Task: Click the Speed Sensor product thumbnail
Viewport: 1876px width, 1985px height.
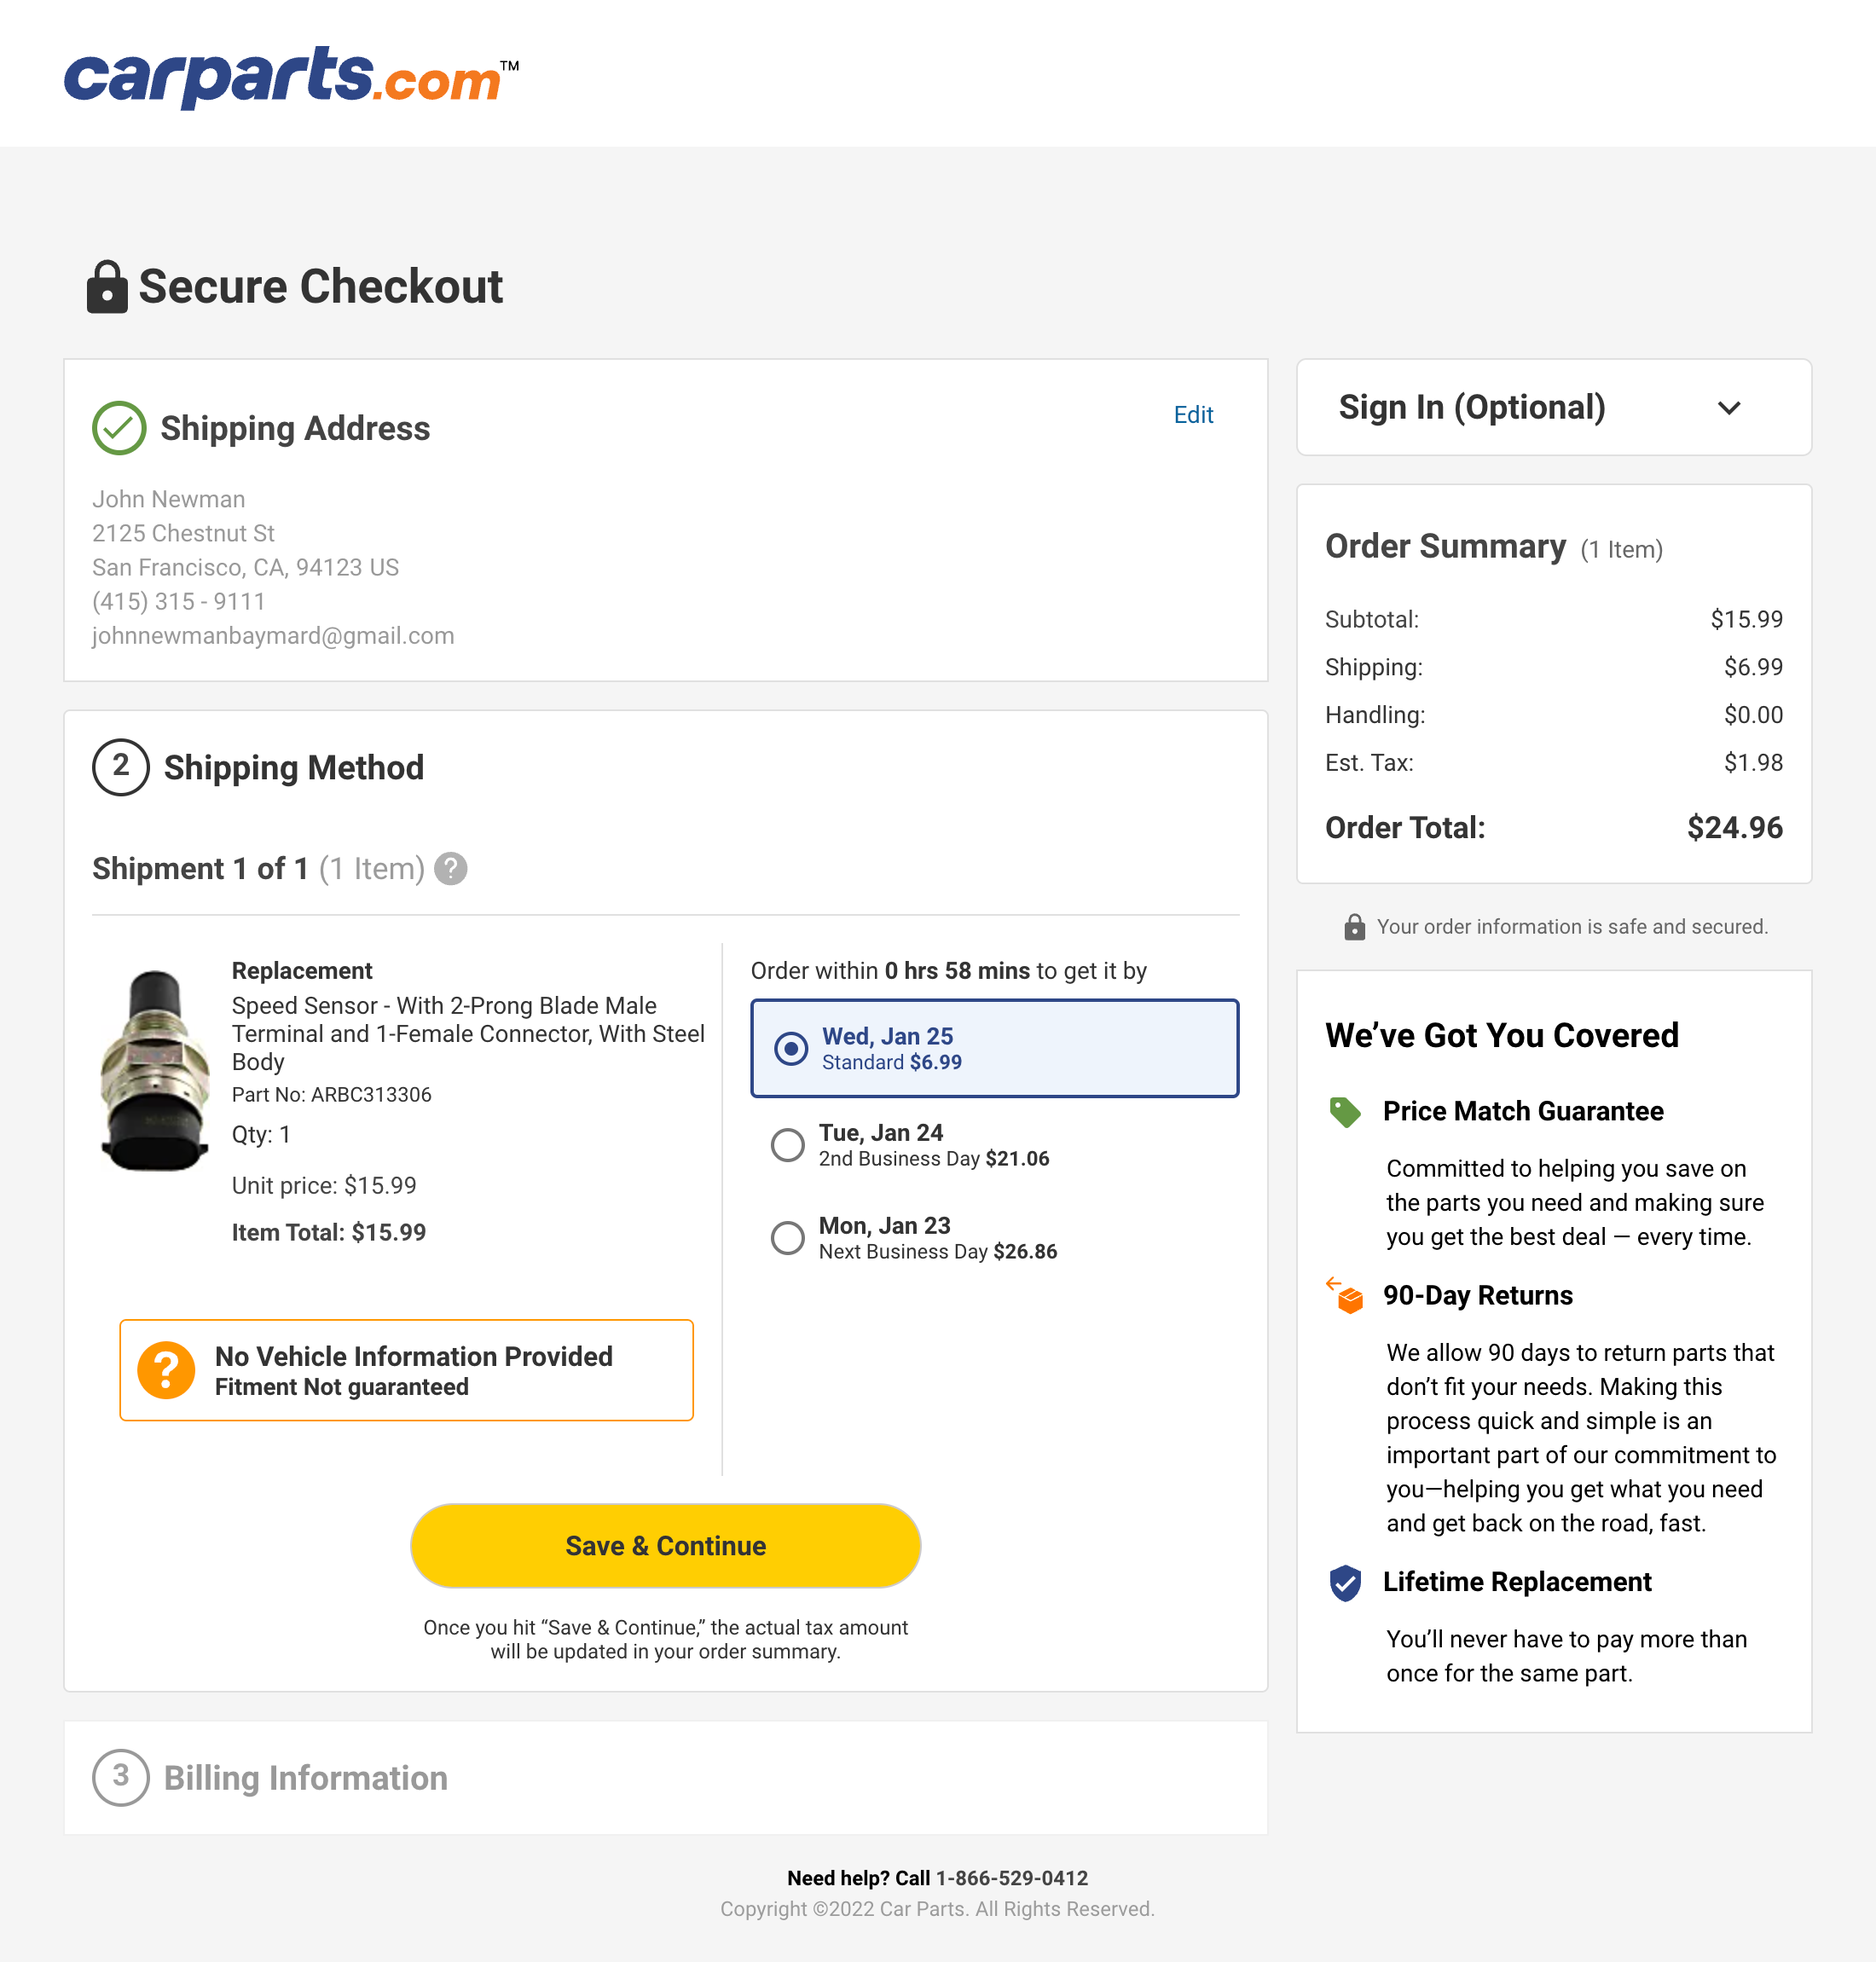Action: coord(155,1070)
